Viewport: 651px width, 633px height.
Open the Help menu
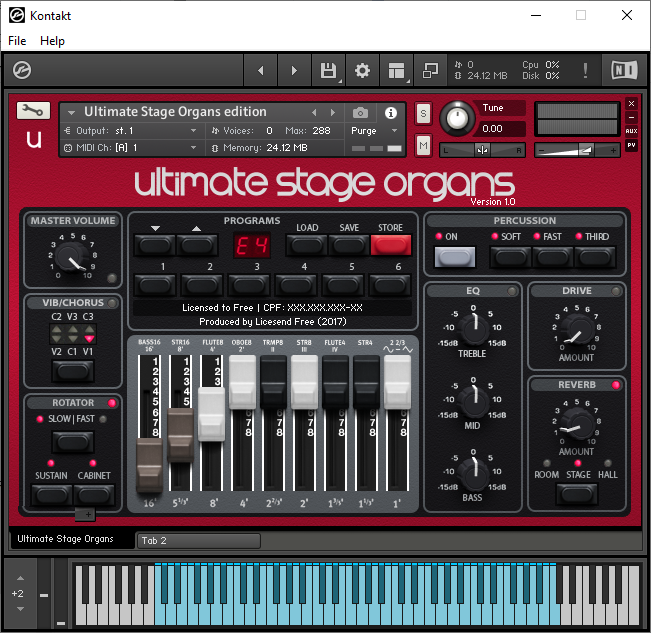[52, 41]
